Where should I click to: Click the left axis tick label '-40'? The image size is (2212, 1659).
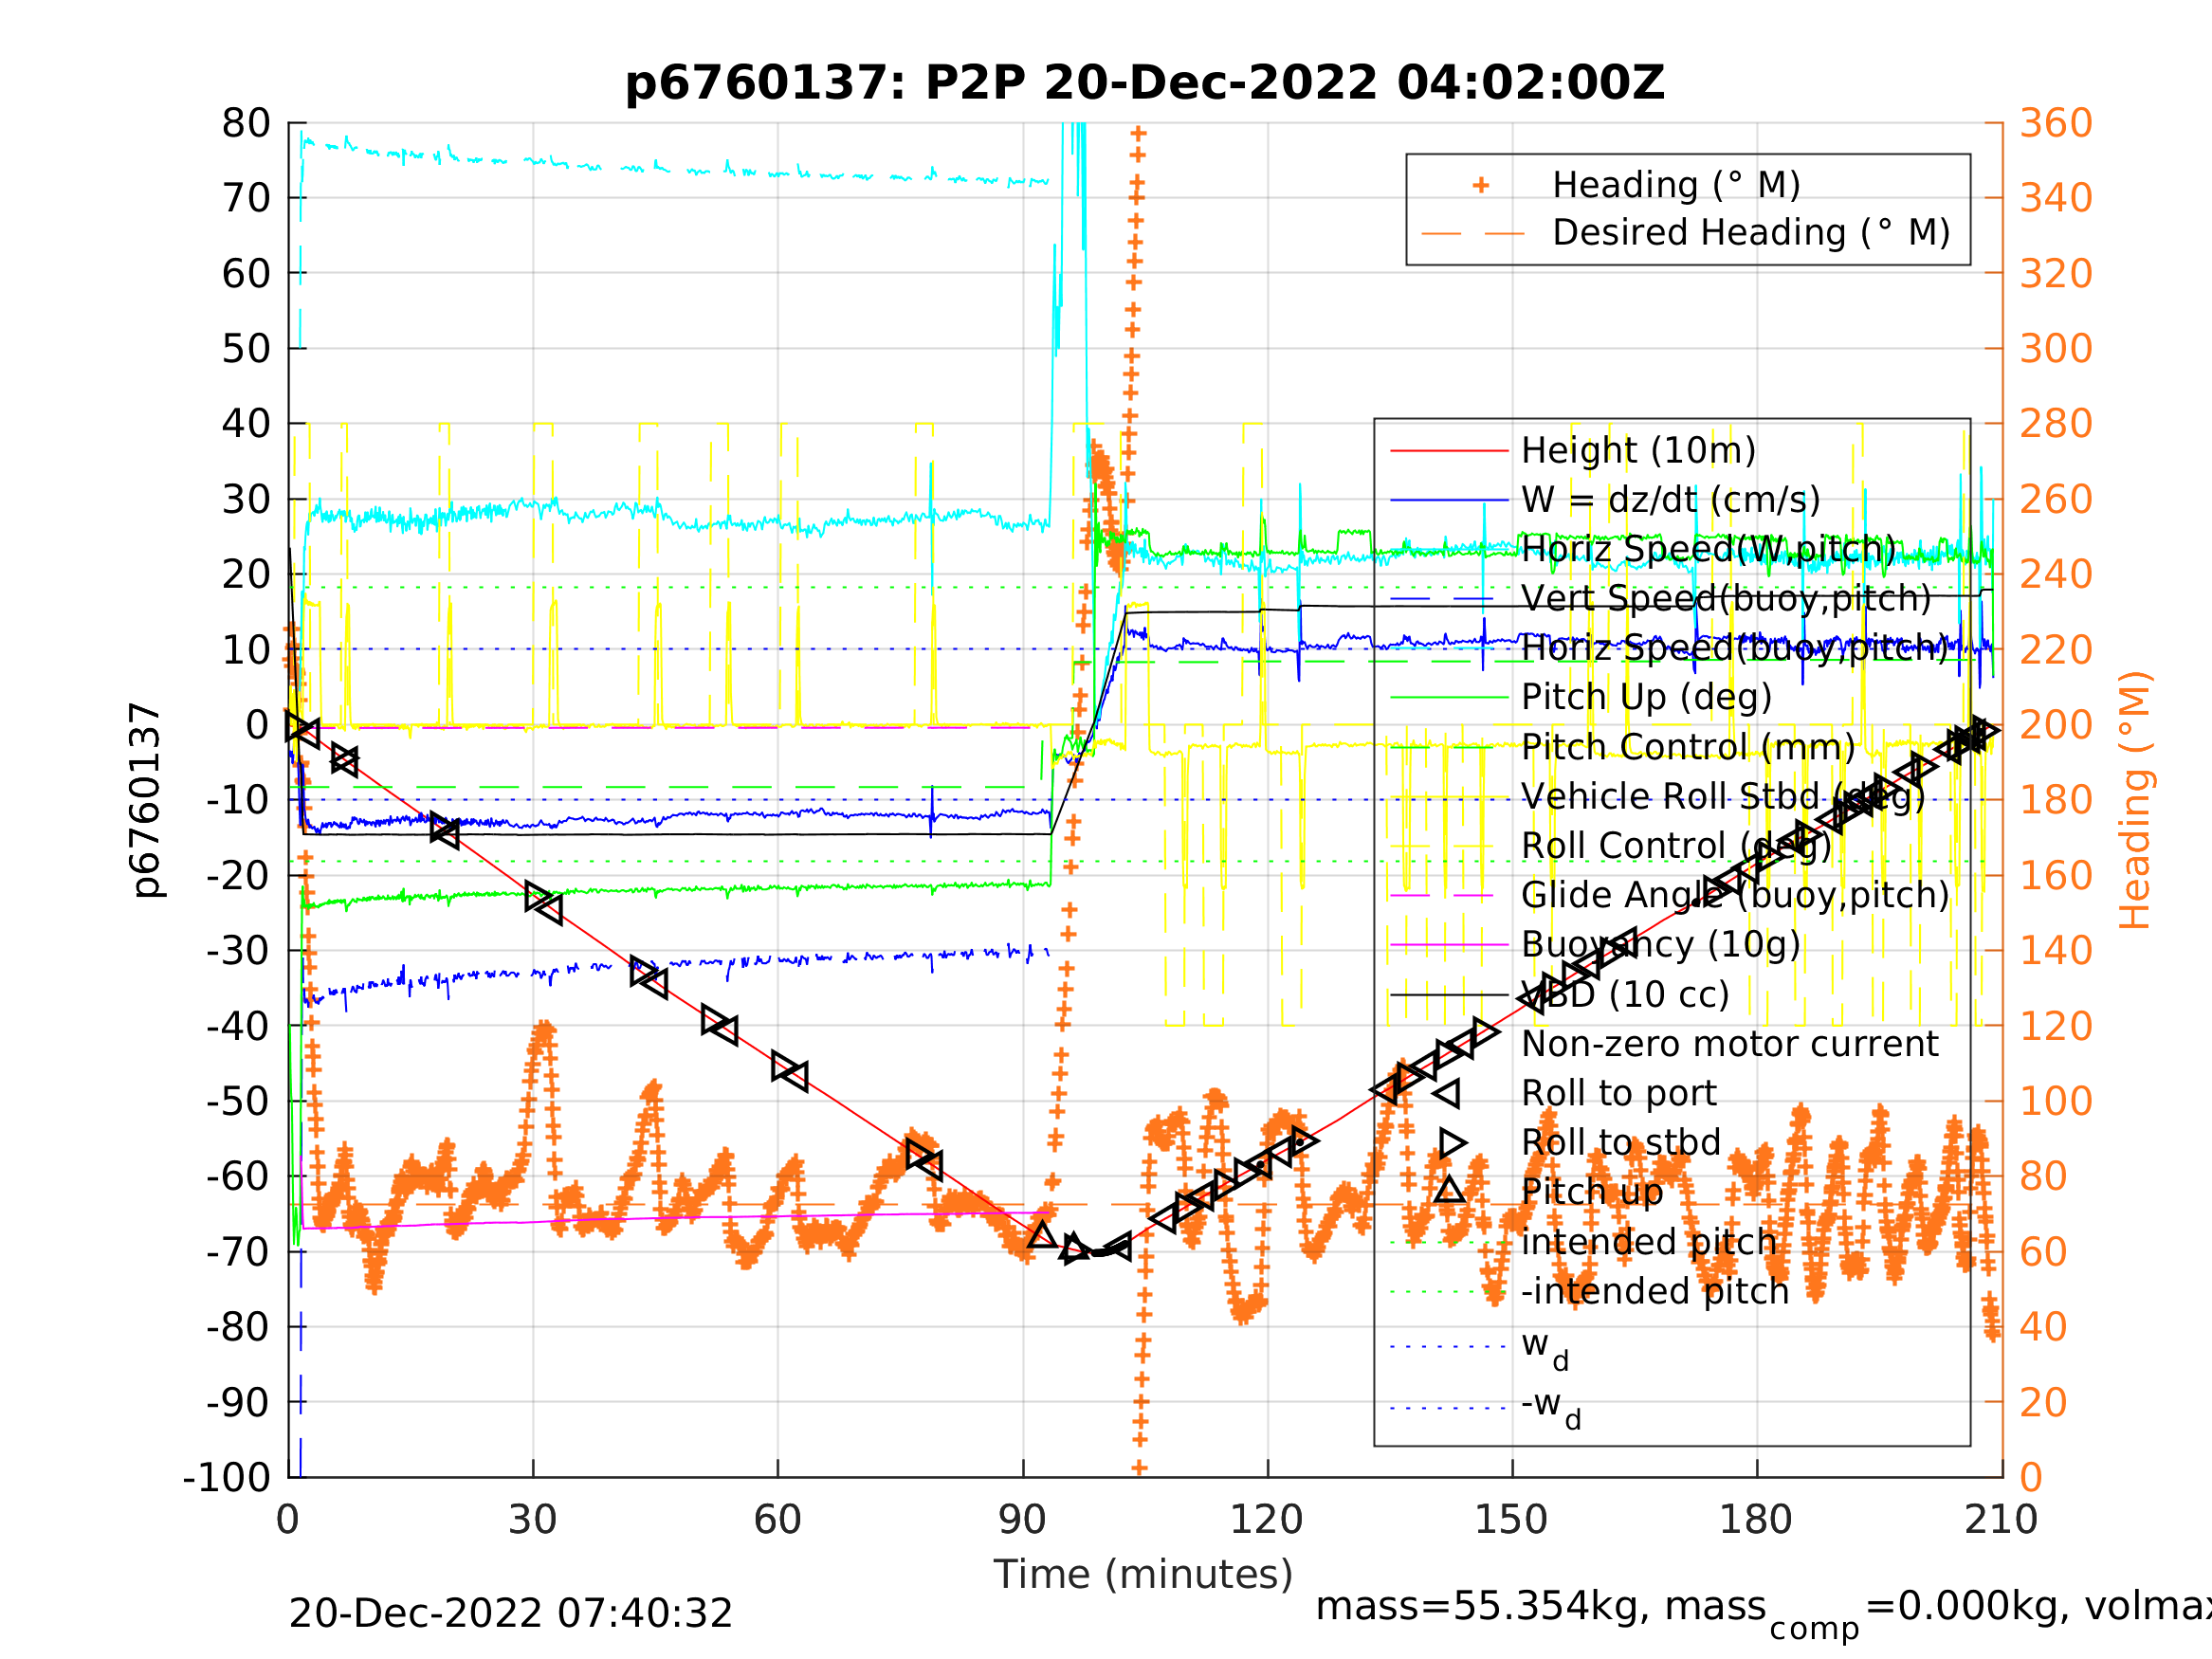pos(238,1026)
